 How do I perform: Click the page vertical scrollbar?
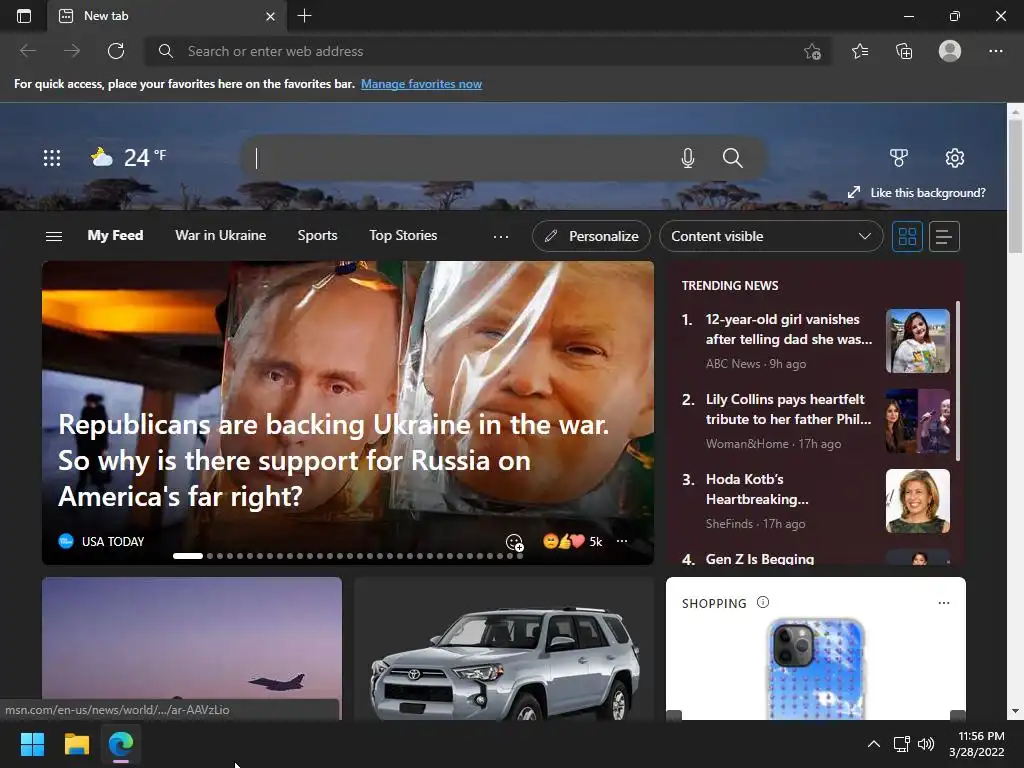pyautogui.click(x=1015, y=187)
